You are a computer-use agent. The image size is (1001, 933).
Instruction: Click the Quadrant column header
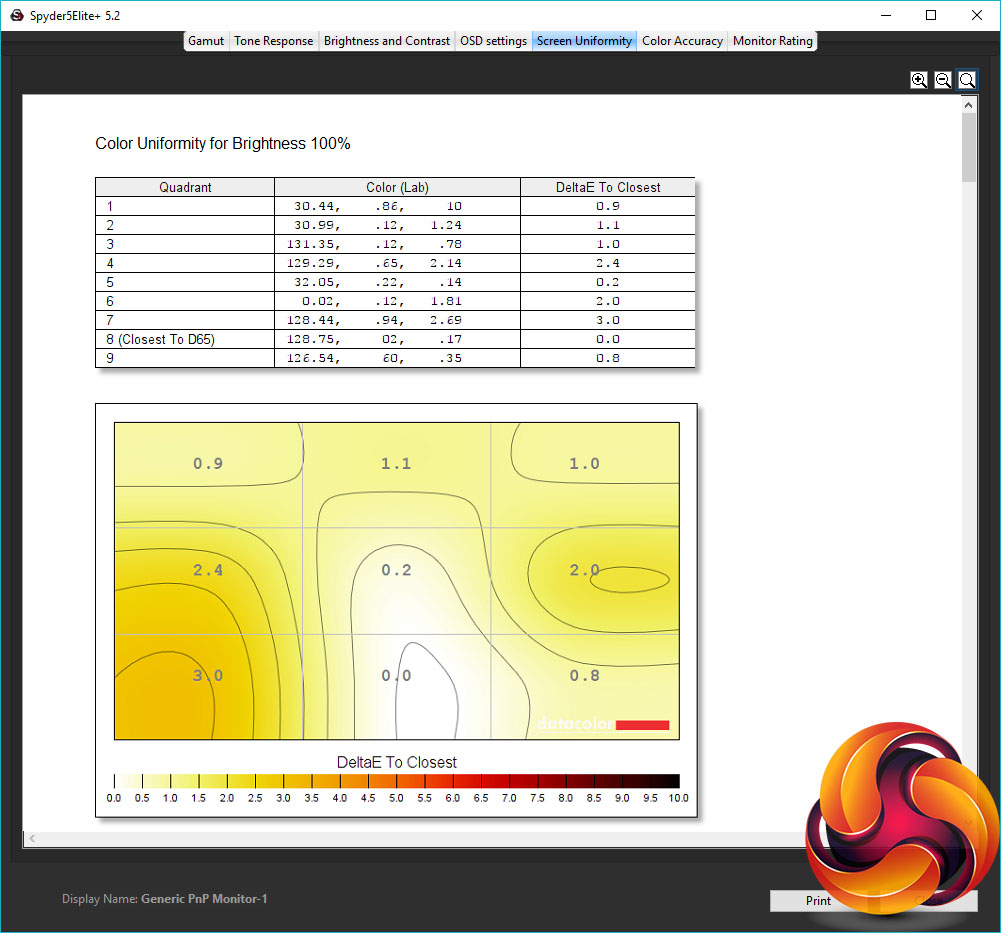tap(185, 187)
